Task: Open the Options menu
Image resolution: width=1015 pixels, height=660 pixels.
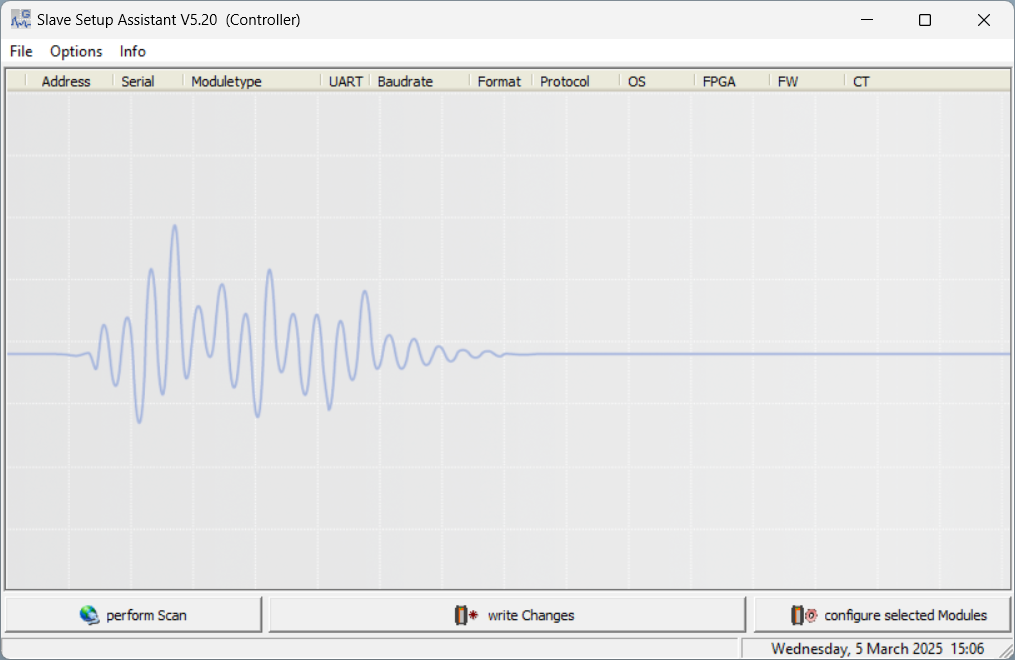Action: (76, 51)
